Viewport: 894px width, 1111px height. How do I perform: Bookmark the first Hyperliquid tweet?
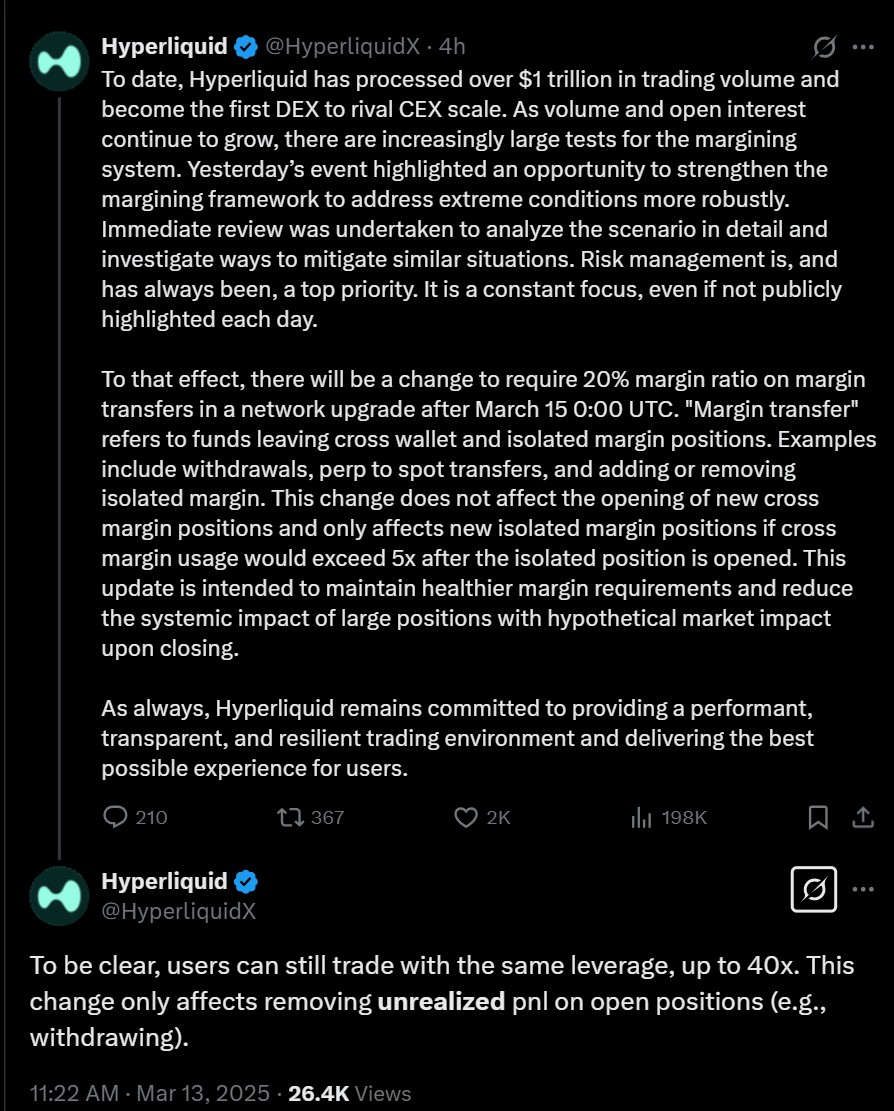pos(818,817)
